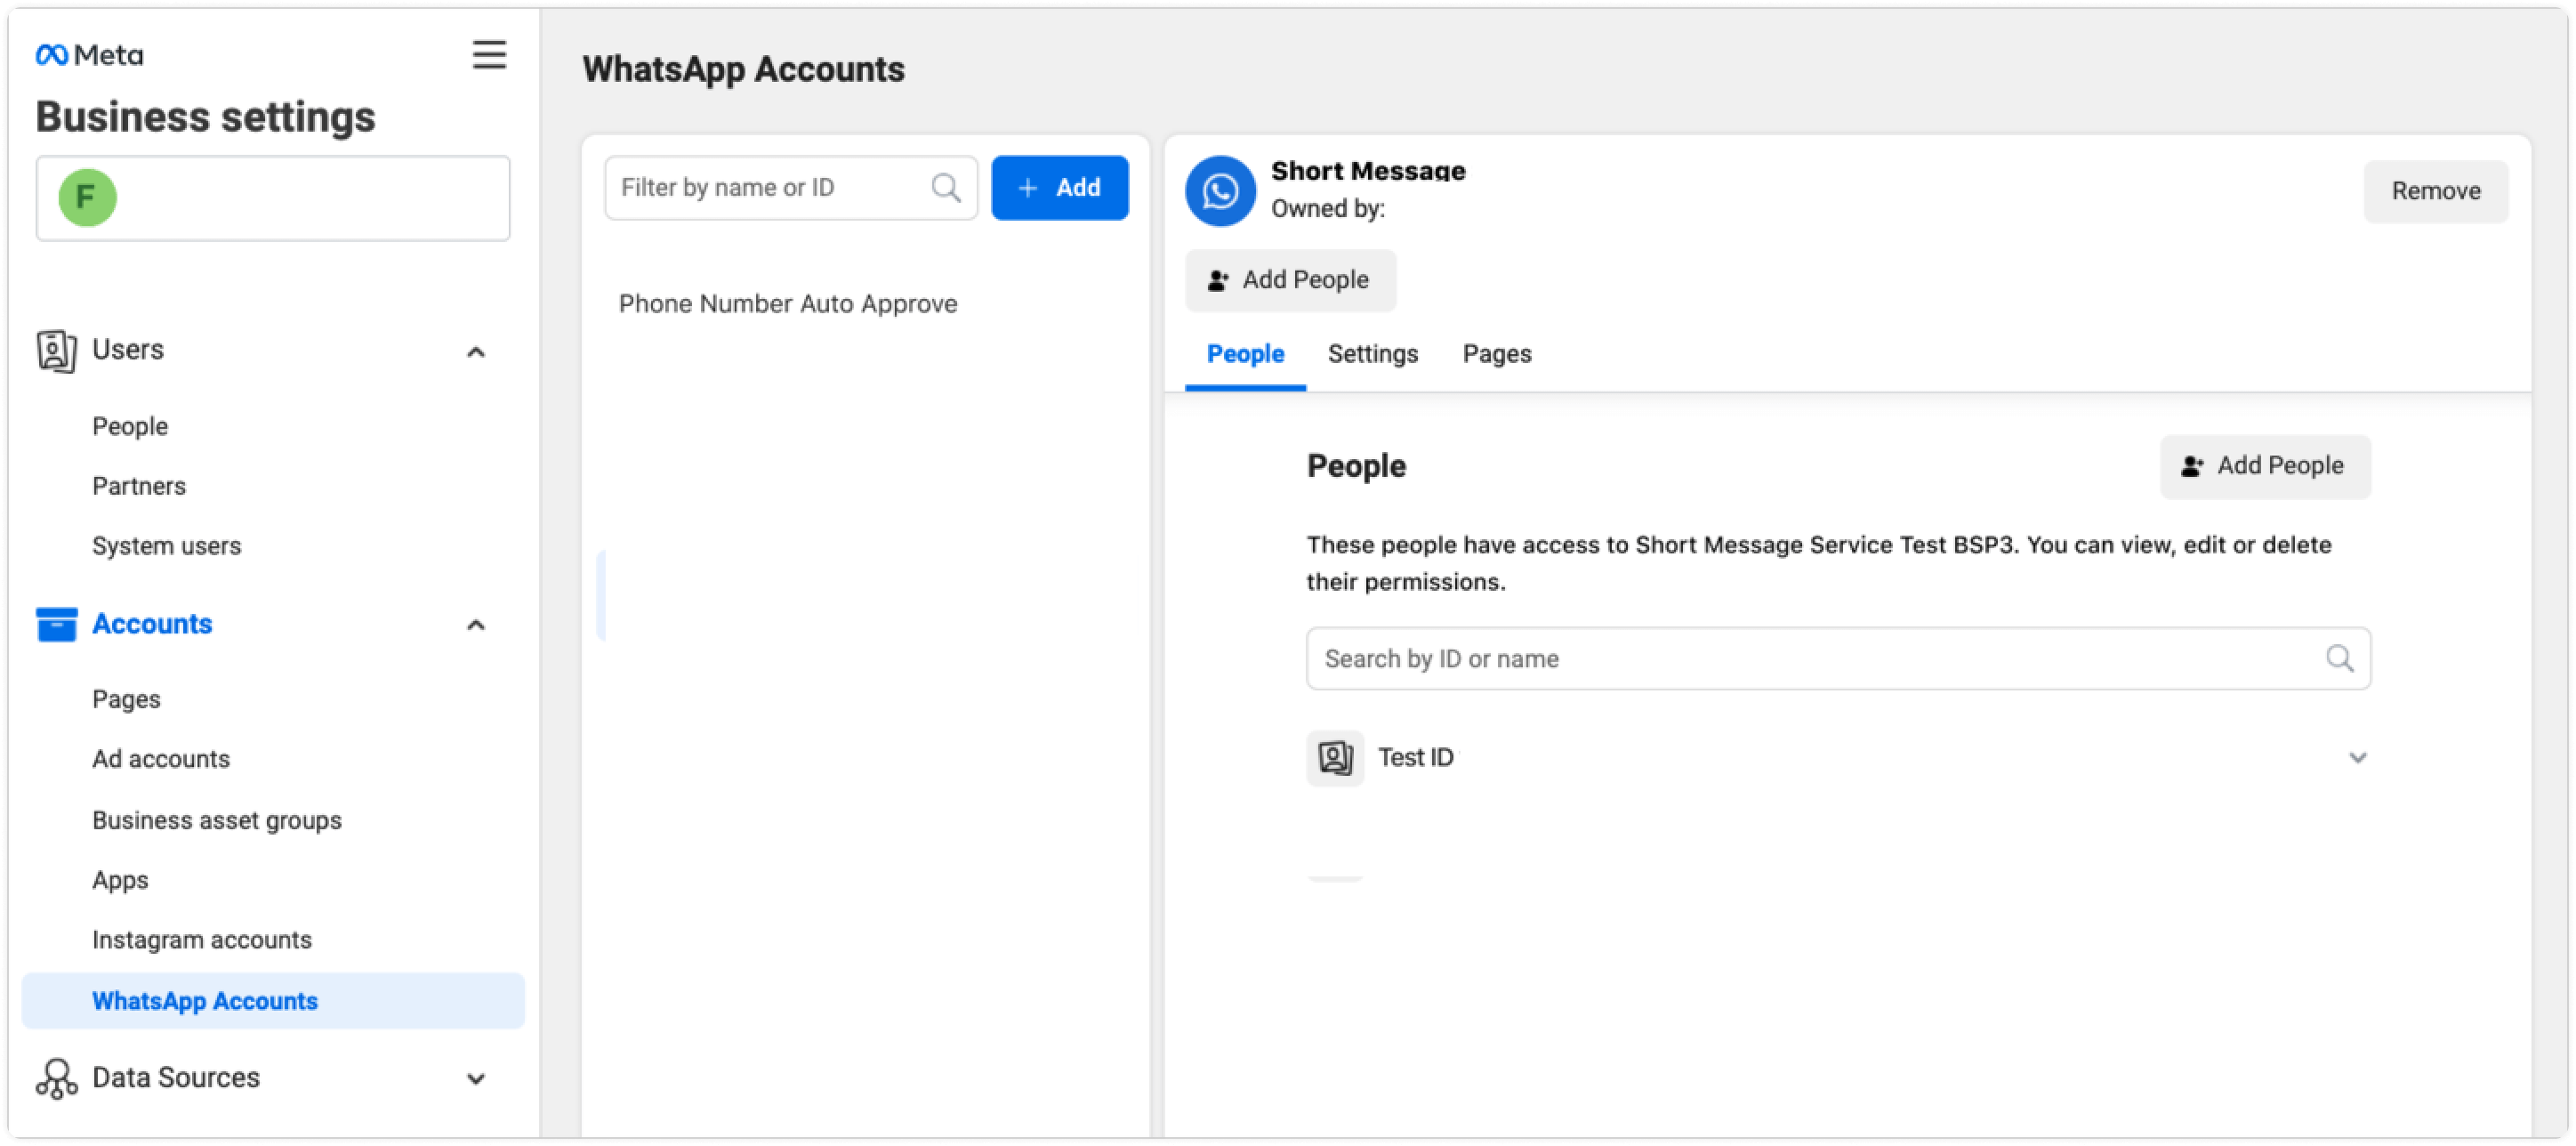Switch to the Settings tab
This screenshot has height=1146, width=2576.
1372,354
